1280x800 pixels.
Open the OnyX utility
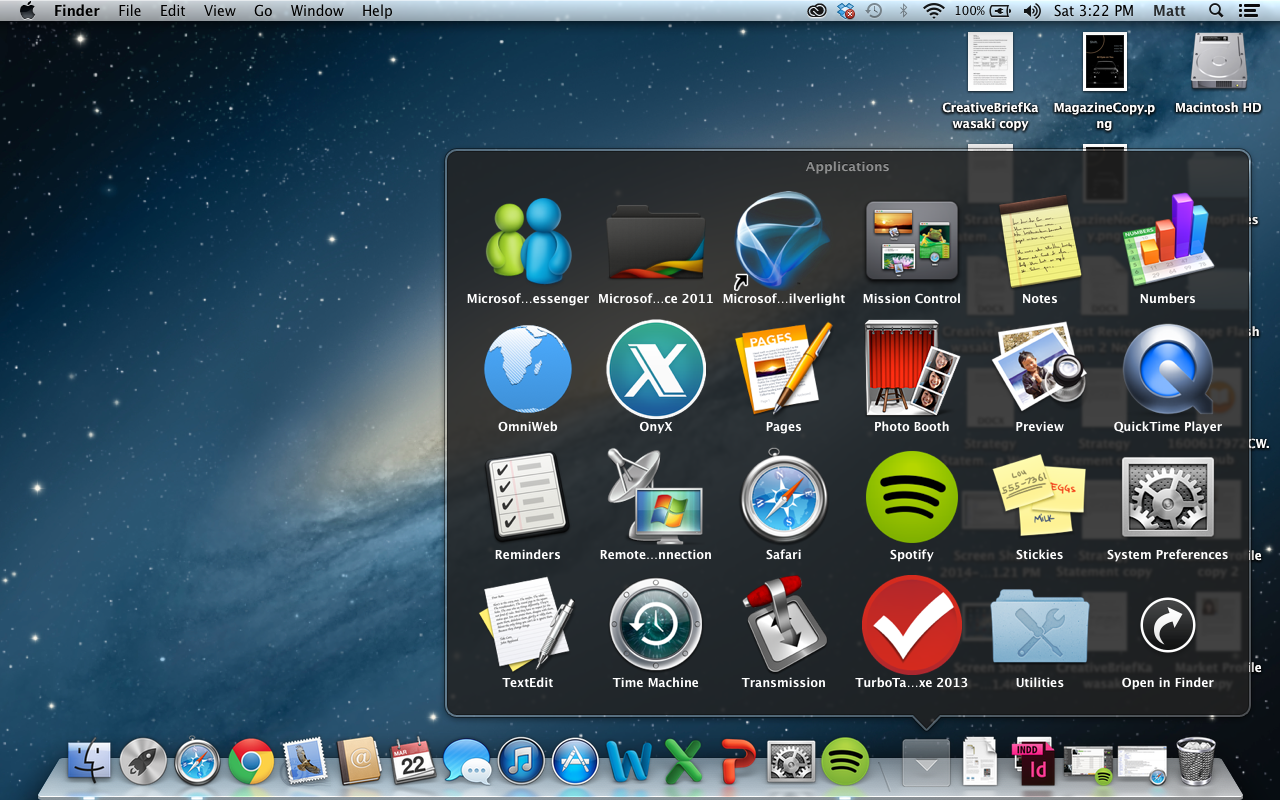click(656, 369)
